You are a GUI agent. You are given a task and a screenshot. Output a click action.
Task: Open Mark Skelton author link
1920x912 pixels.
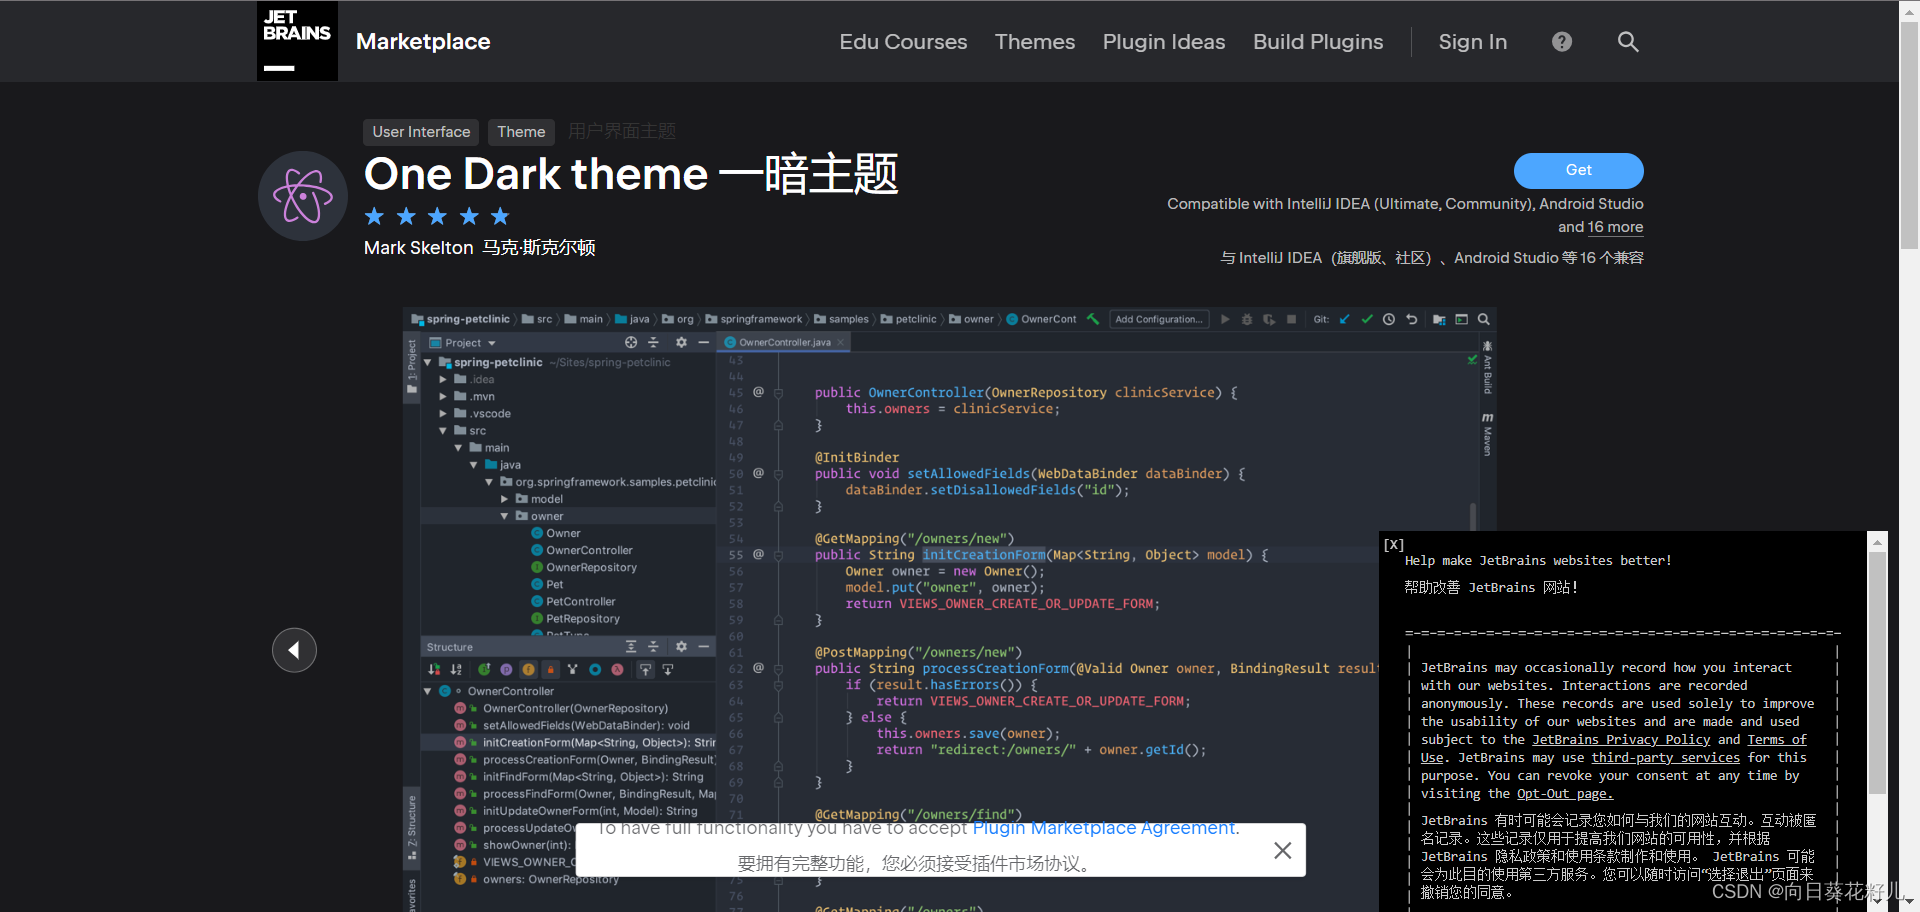418,248
